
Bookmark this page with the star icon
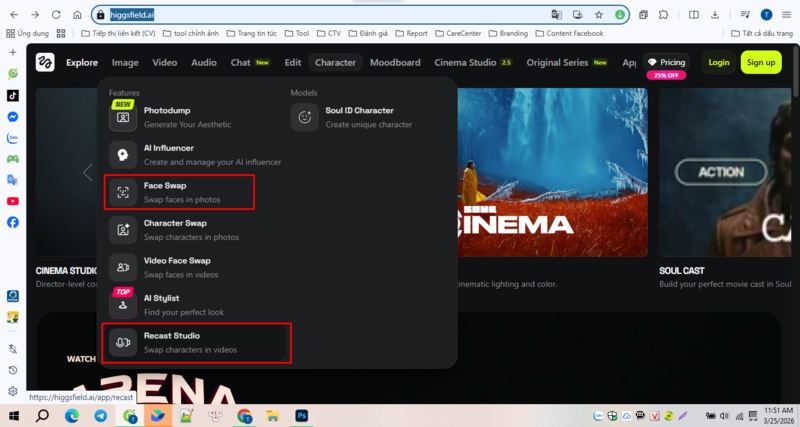(599, 15)
